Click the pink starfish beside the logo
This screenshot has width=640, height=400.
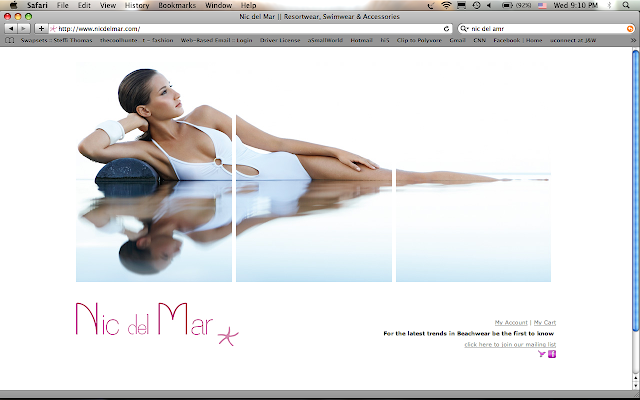(x=228, y=336)
